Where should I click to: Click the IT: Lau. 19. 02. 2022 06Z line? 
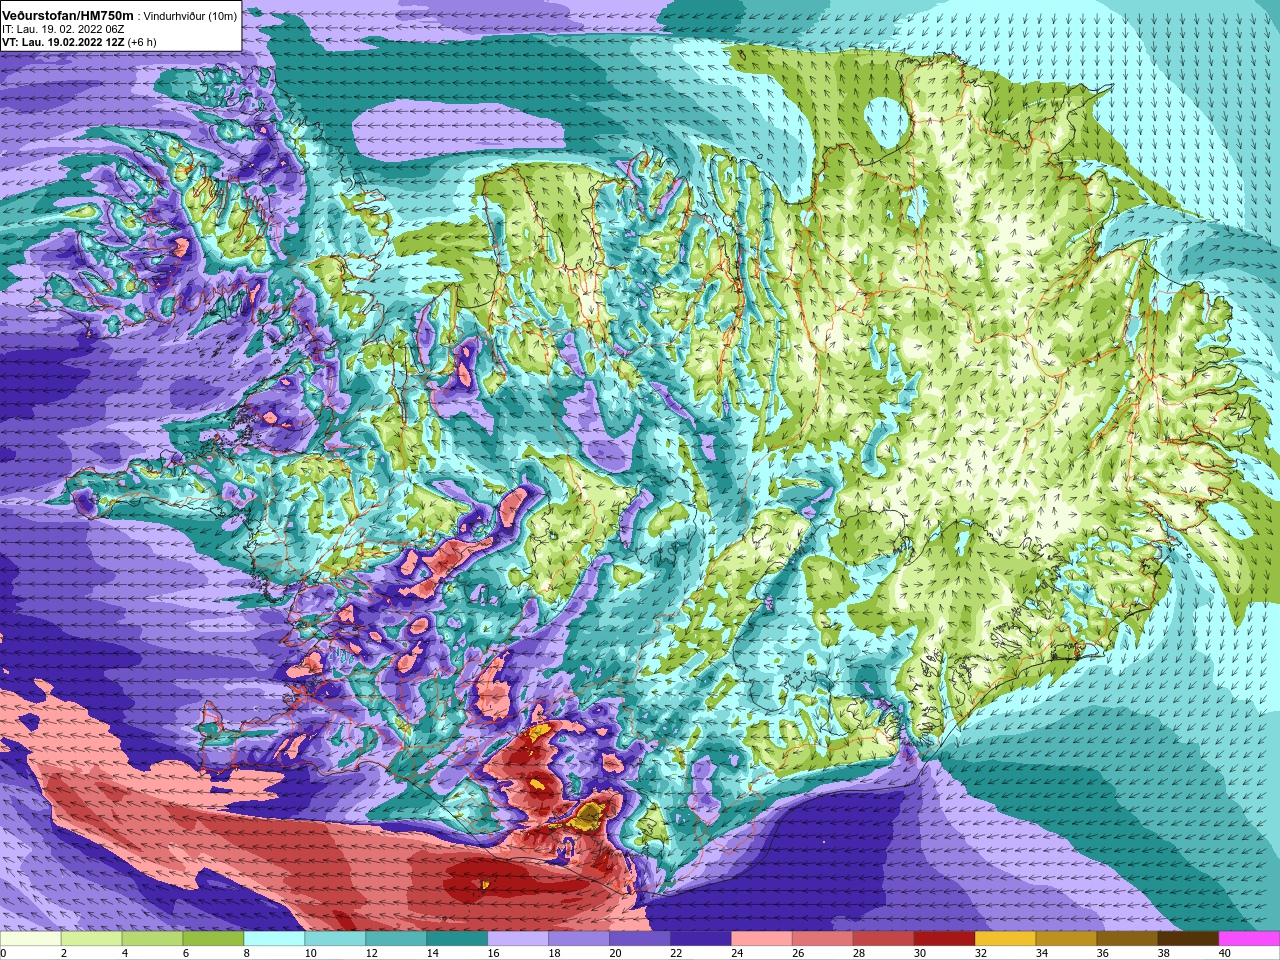[63, 29]
